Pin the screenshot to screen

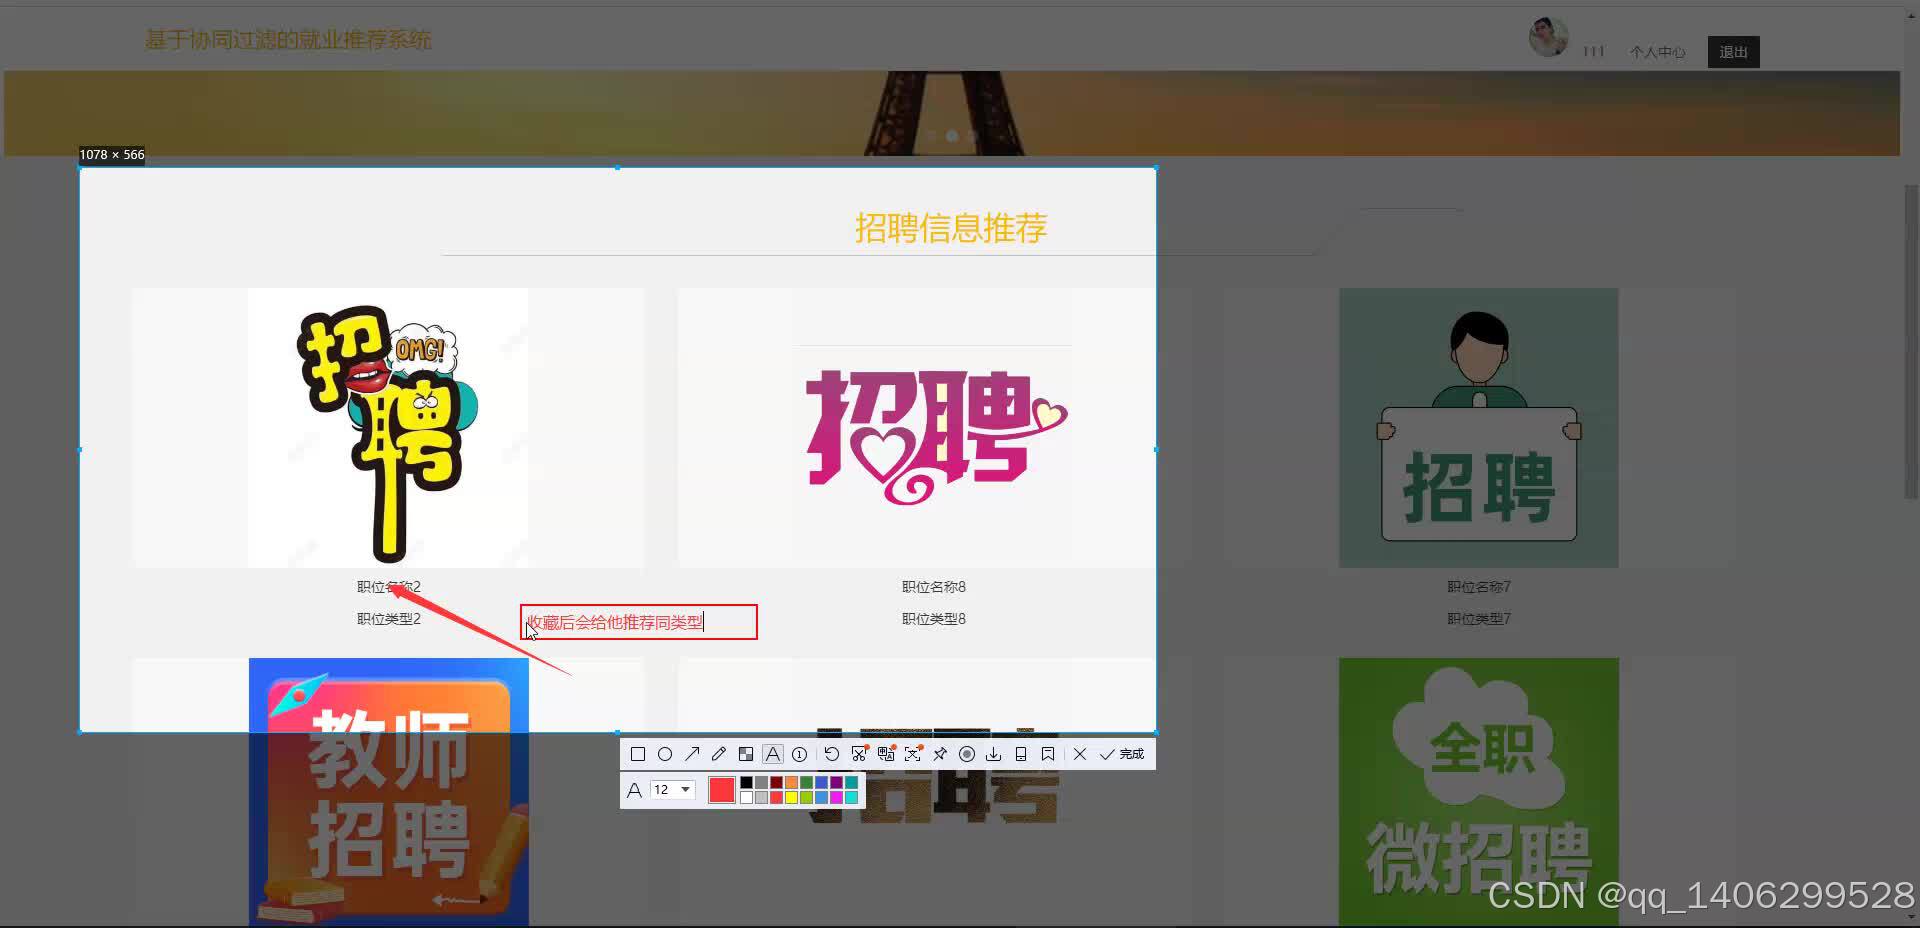940,754
